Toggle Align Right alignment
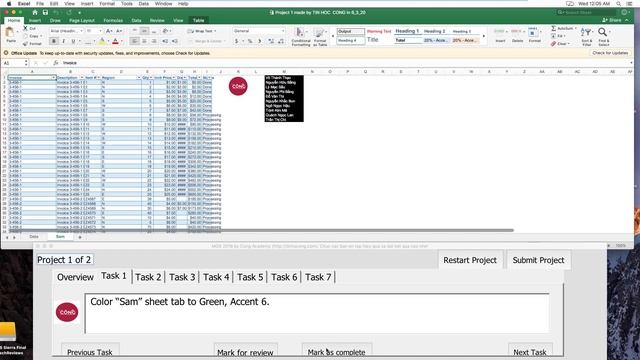 [x=154, y=41]
